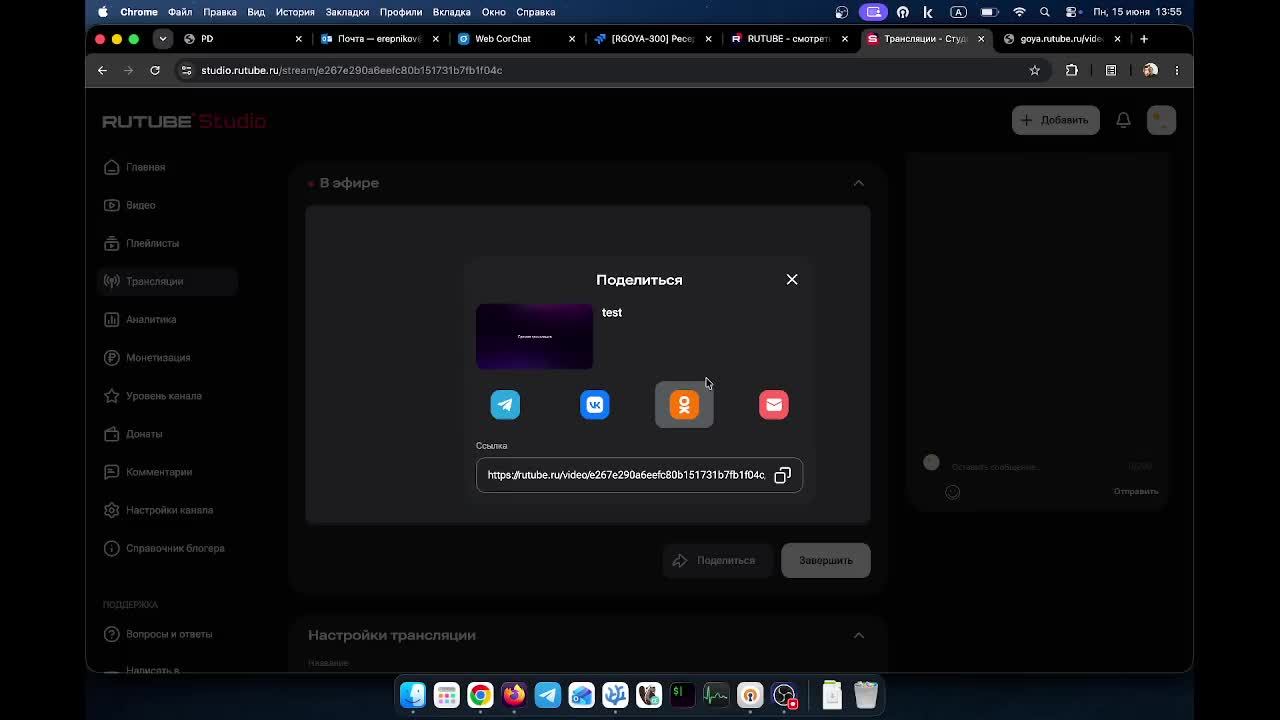The height and width of the screenshot is (720, 1280).
Task: Open Wi-Fi status in menu bar
Action: pyautogui.click(x=1019, y=12)
